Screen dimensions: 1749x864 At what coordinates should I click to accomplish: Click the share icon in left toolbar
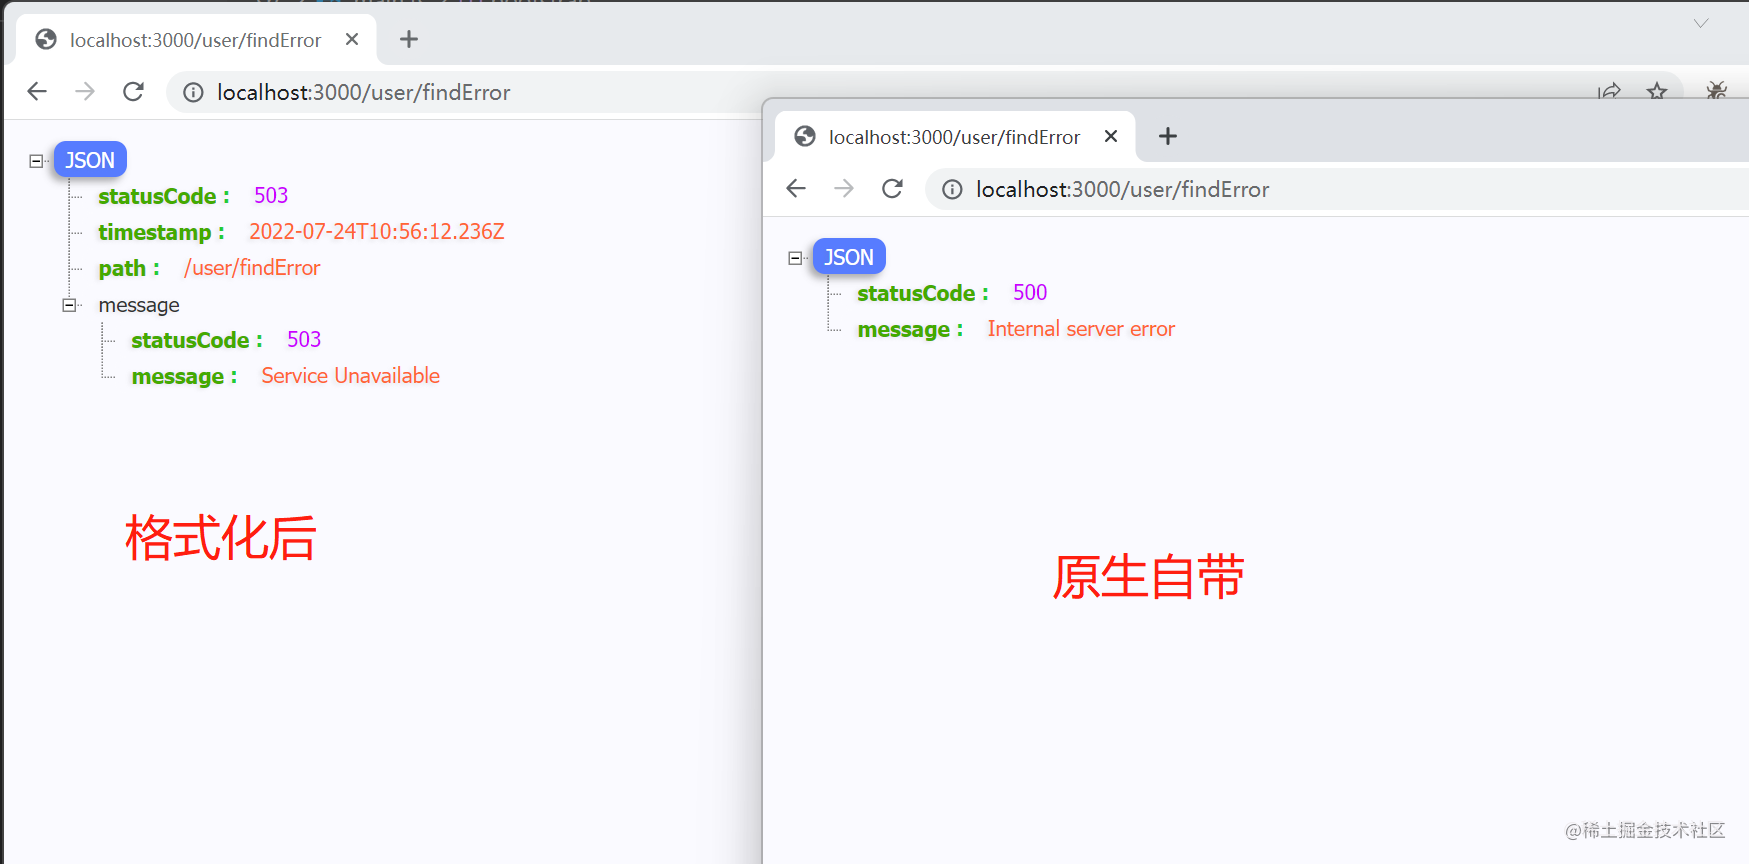point(1609,91)
